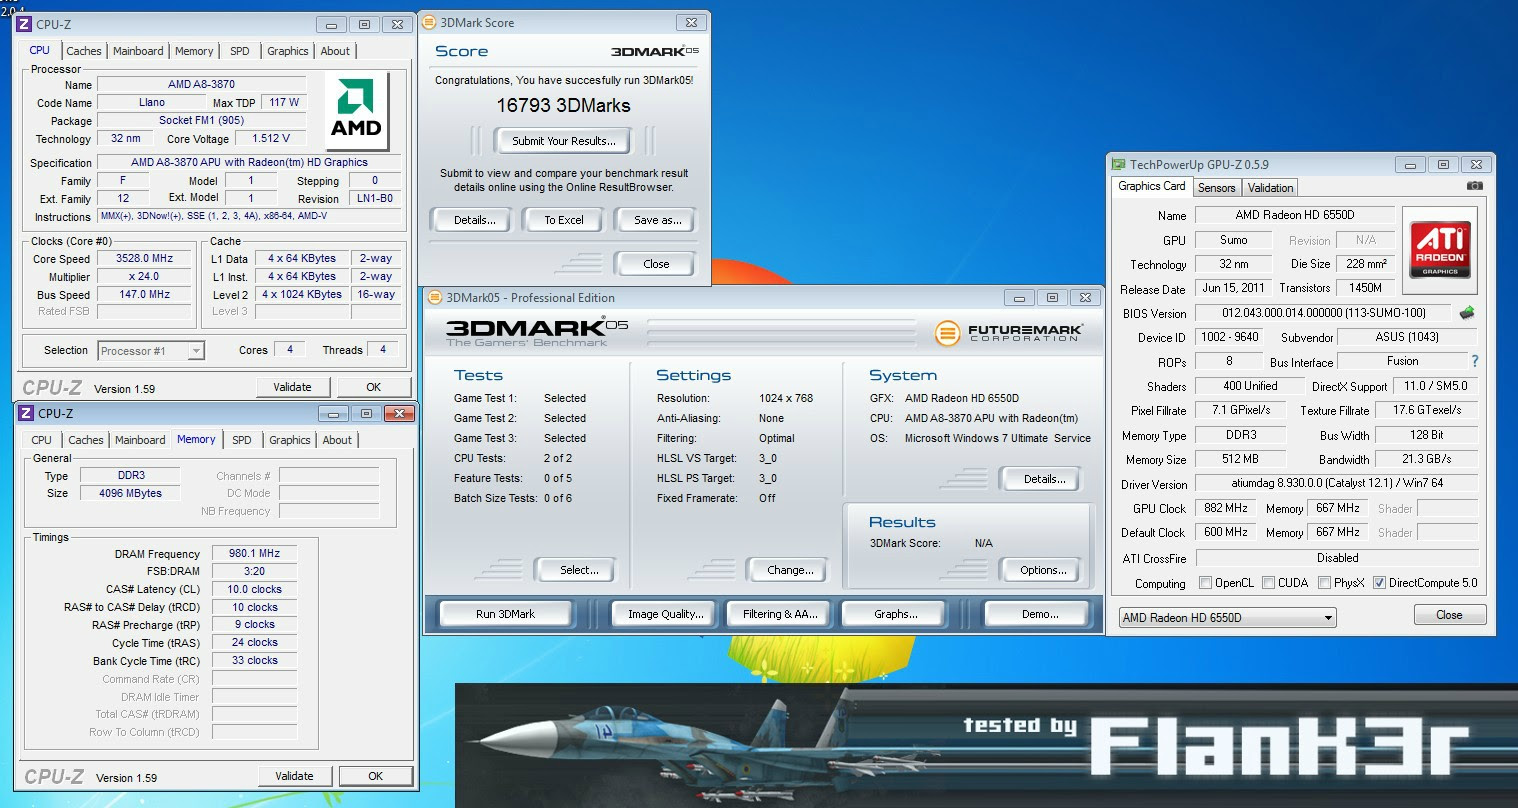Close the 3DMark Score dialog via Close button
The image size is (1518, 808).
pos(656,264)
